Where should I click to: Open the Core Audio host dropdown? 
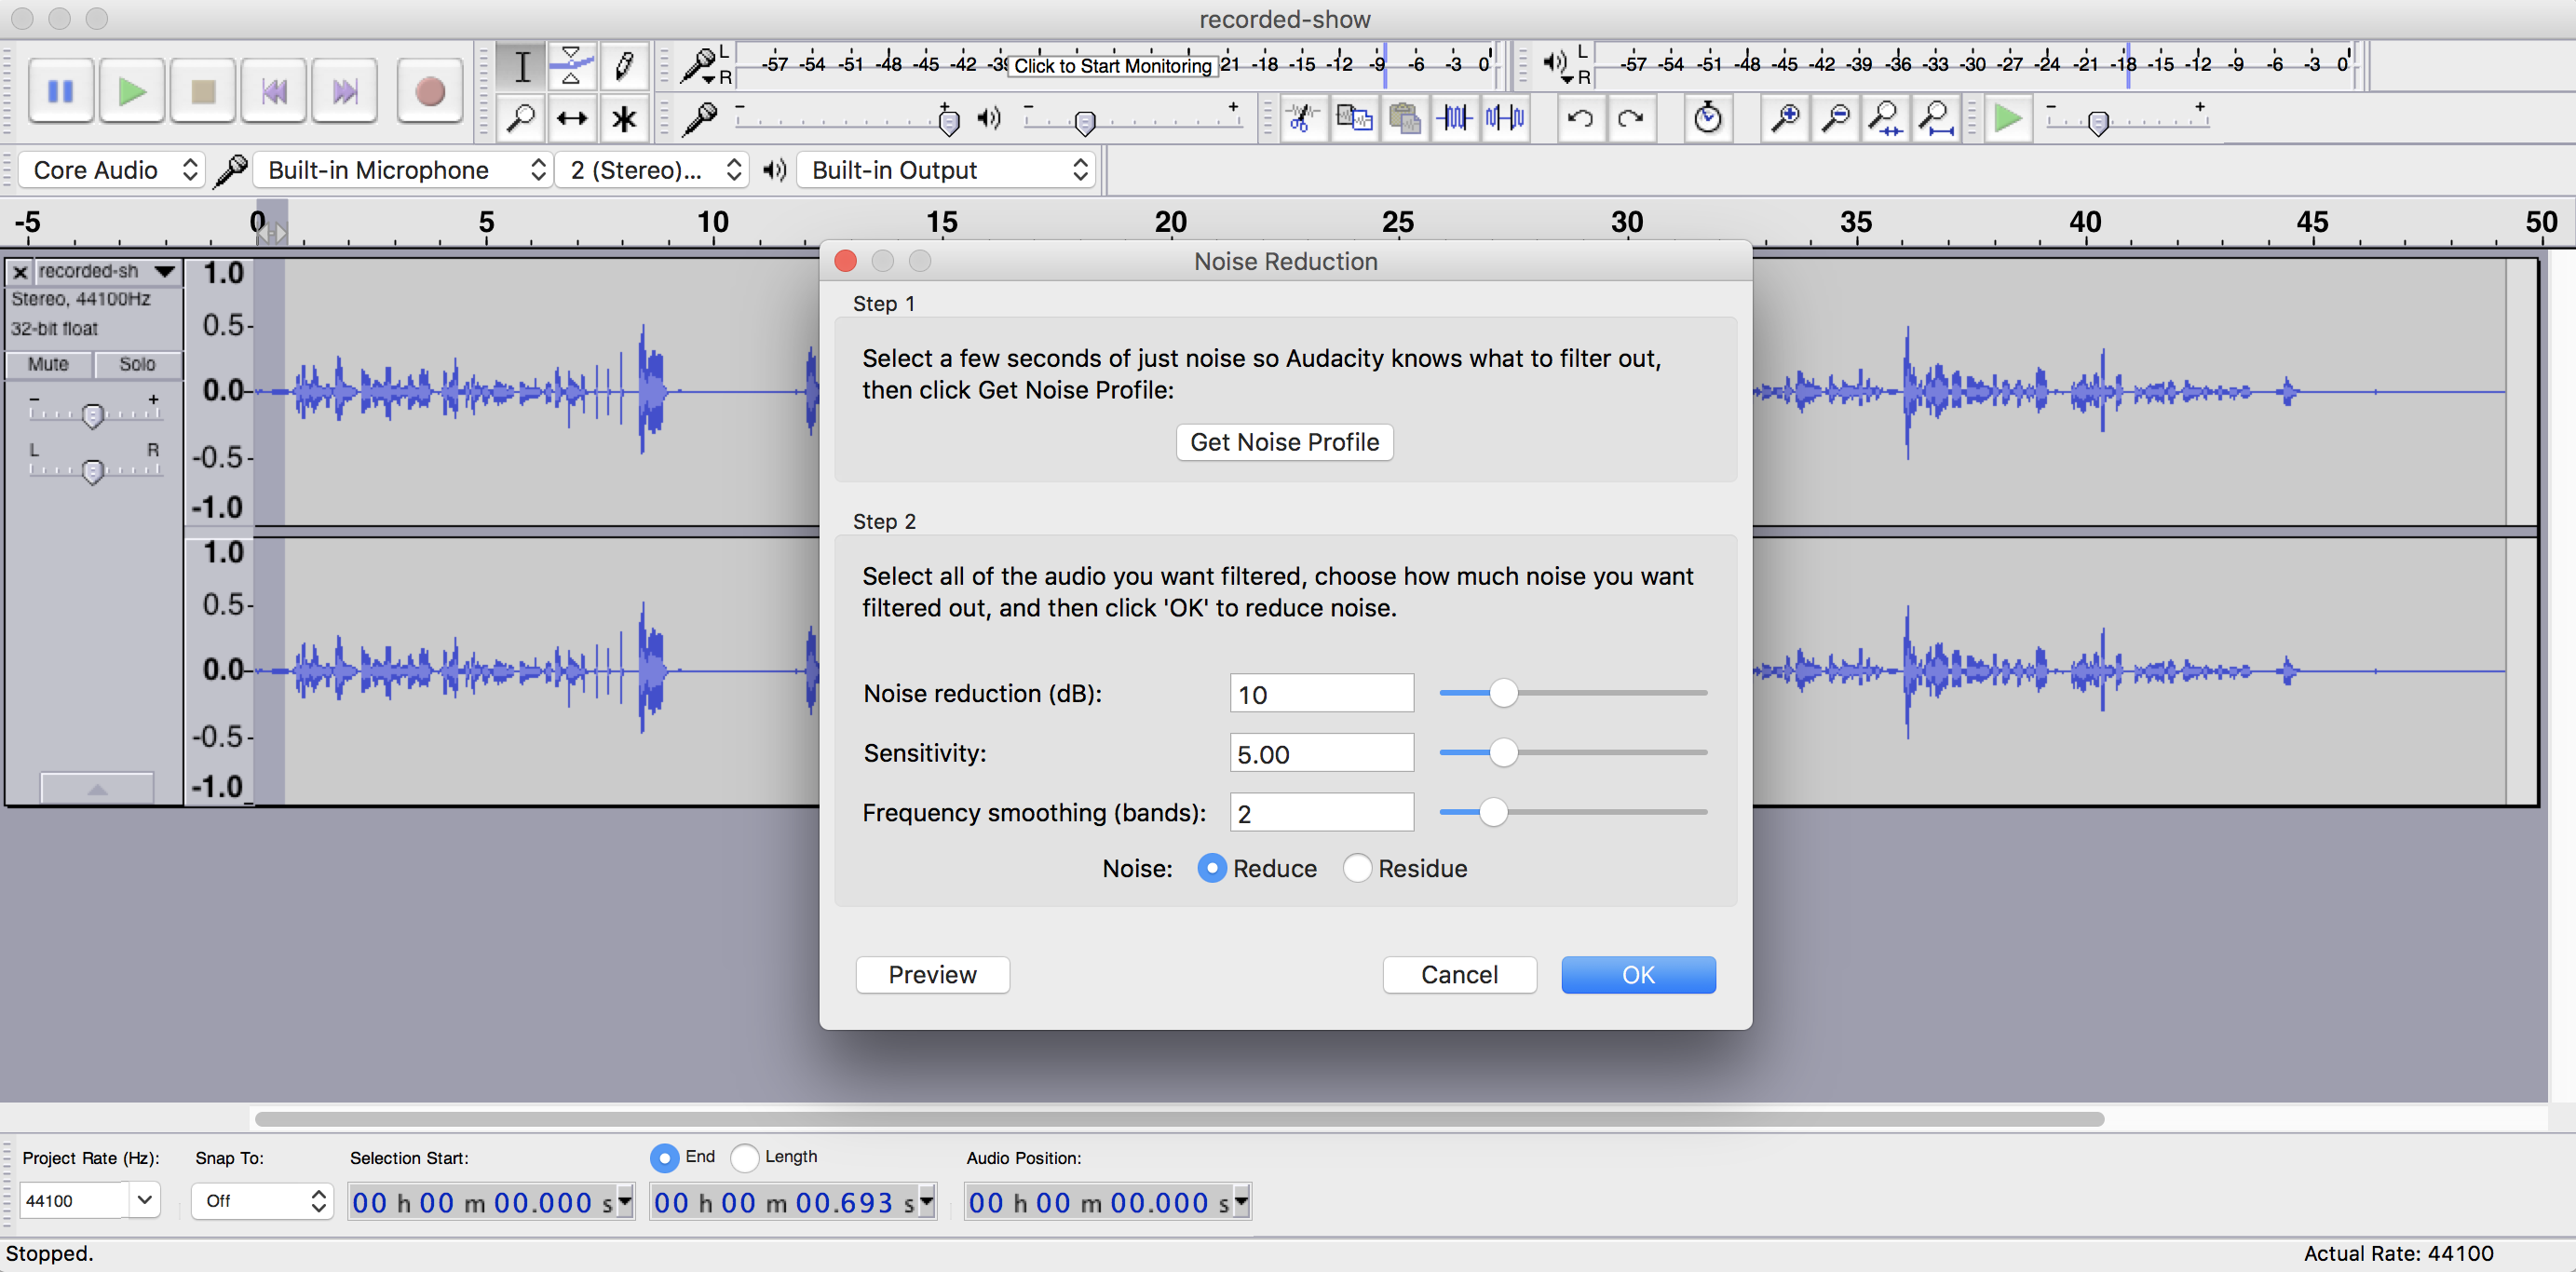(x=112, y=170)
